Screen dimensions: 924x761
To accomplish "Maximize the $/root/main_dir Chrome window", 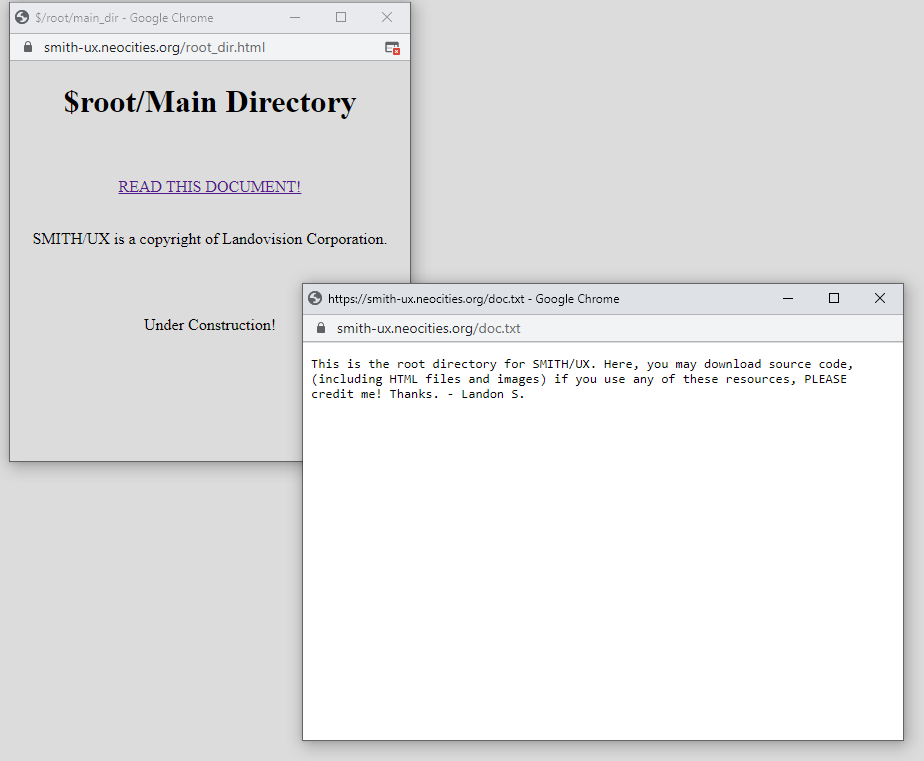I will coord(341,18).
